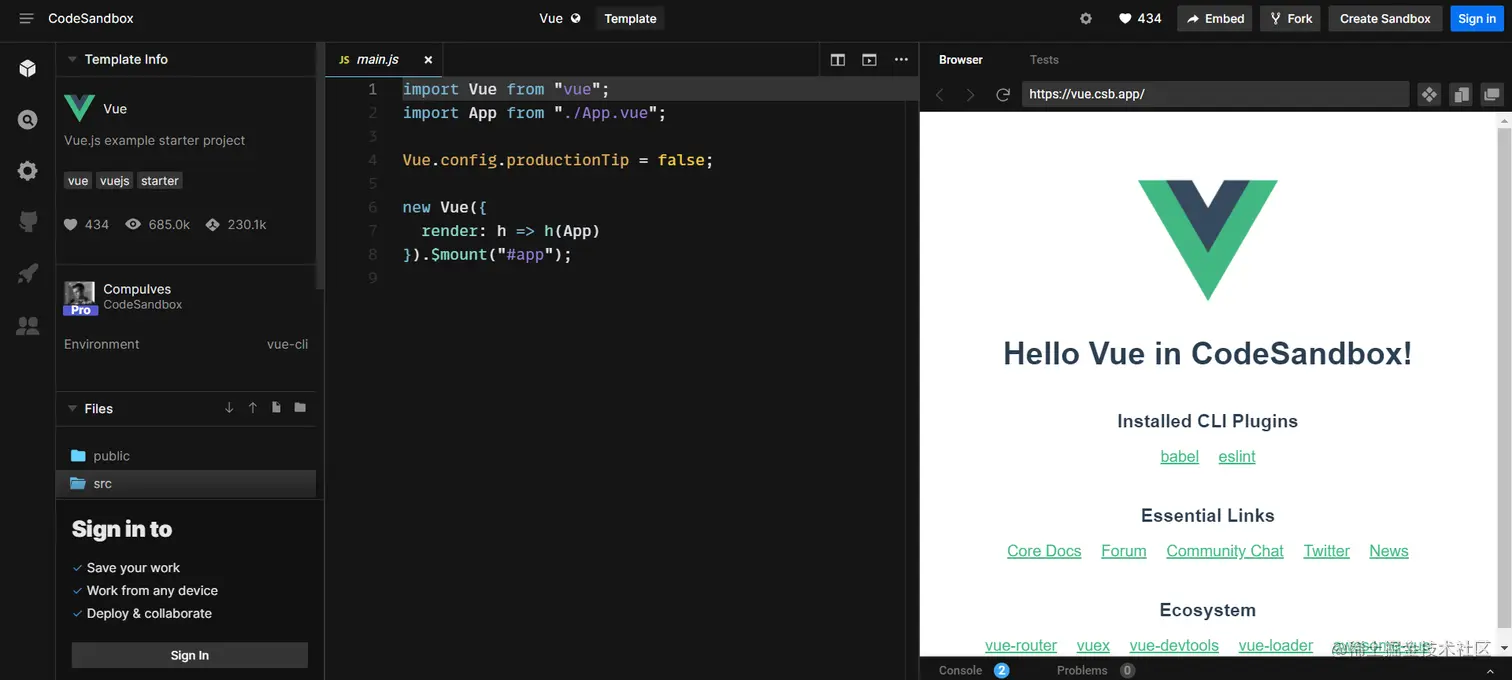
Task: Collapse the Template Info section
Action: coord(72,59)
